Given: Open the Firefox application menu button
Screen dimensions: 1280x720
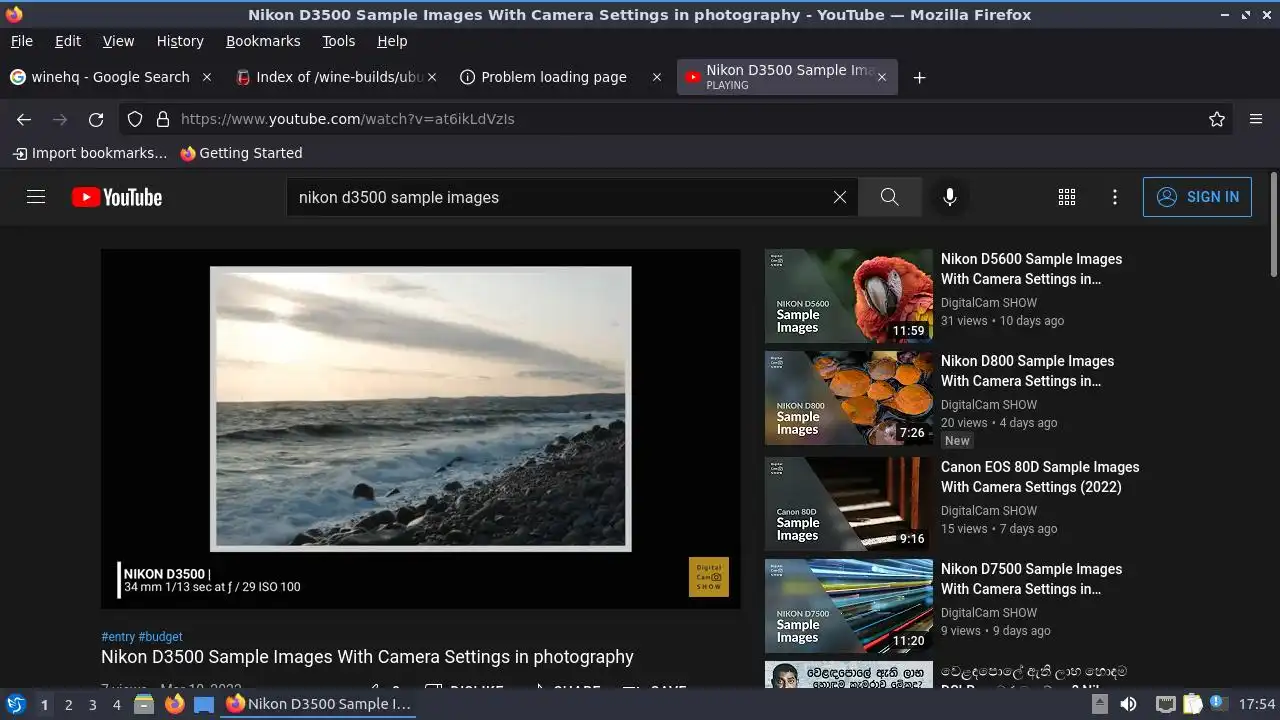Looking at the screenshot, I should [1256, 119].
